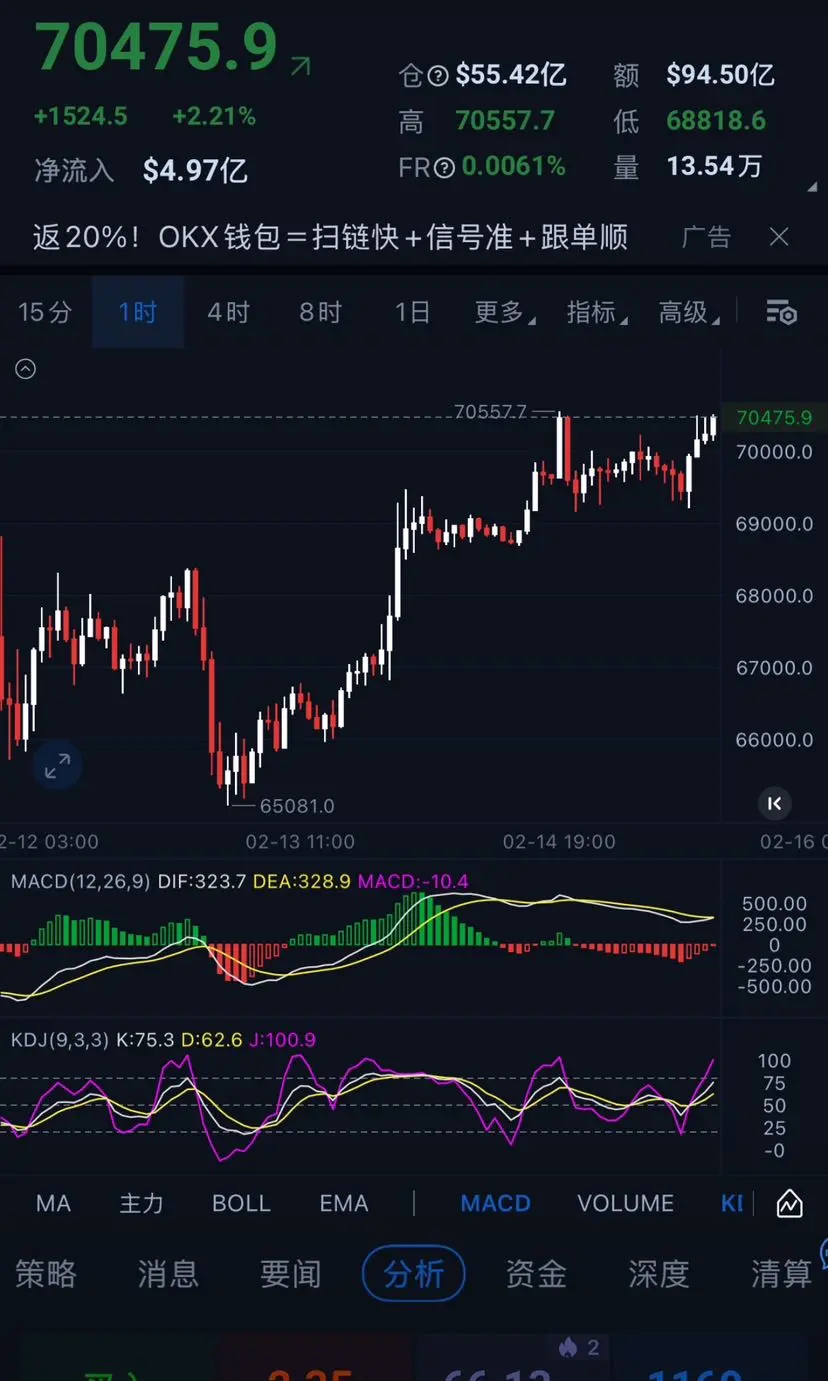Expand the stats panel corner triangle
Image resolution: width=828 pixels, height=1381 pixels.
tap(811, 186)
